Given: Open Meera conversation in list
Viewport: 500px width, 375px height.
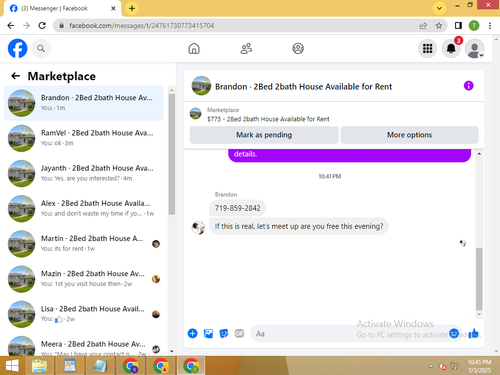Looking at the screenshot, I should tap(84, 345).
